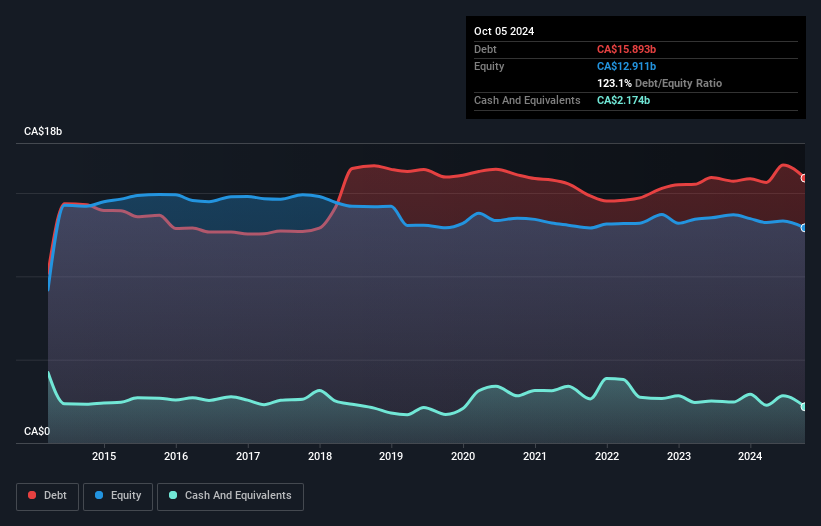Image resolution: width=821 pixels, height=526 pixels.
Task: Click the blue dot in Equity legend
Action: (99, 495)
